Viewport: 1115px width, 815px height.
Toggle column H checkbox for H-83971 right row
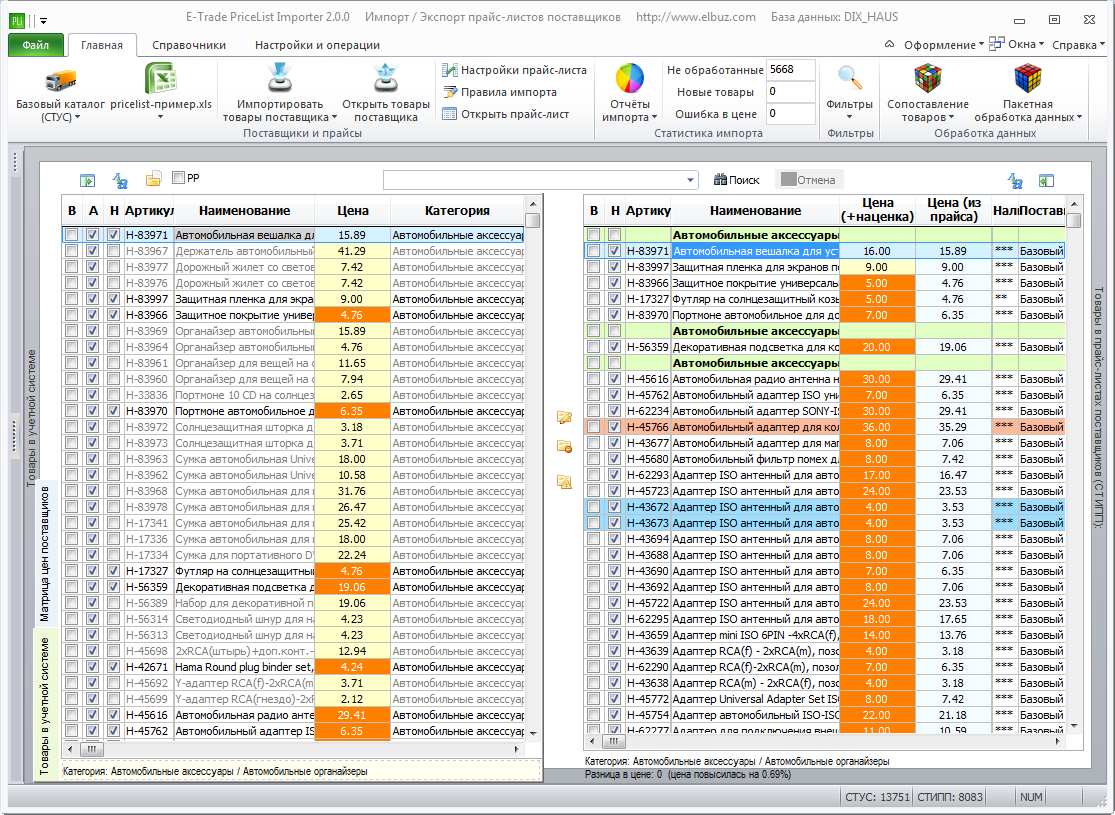(x=614, y=251)
